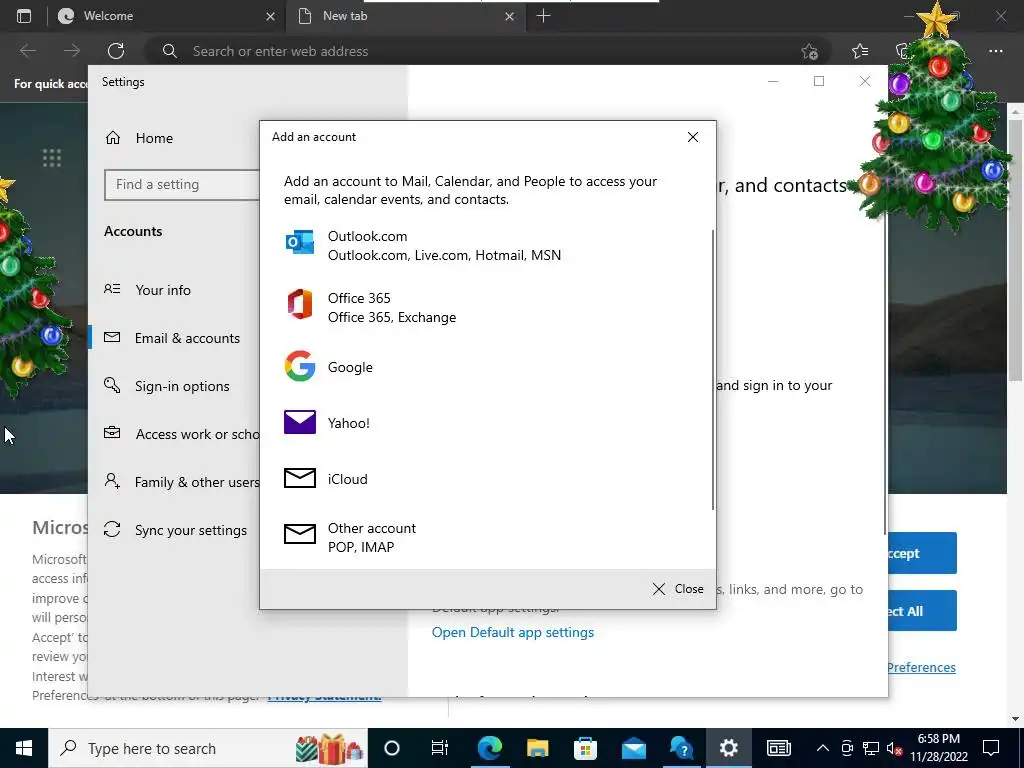Viewport: 1024px width, 768px height.
Task: Open File Explorer from taskbar
Action: [537, 748]
